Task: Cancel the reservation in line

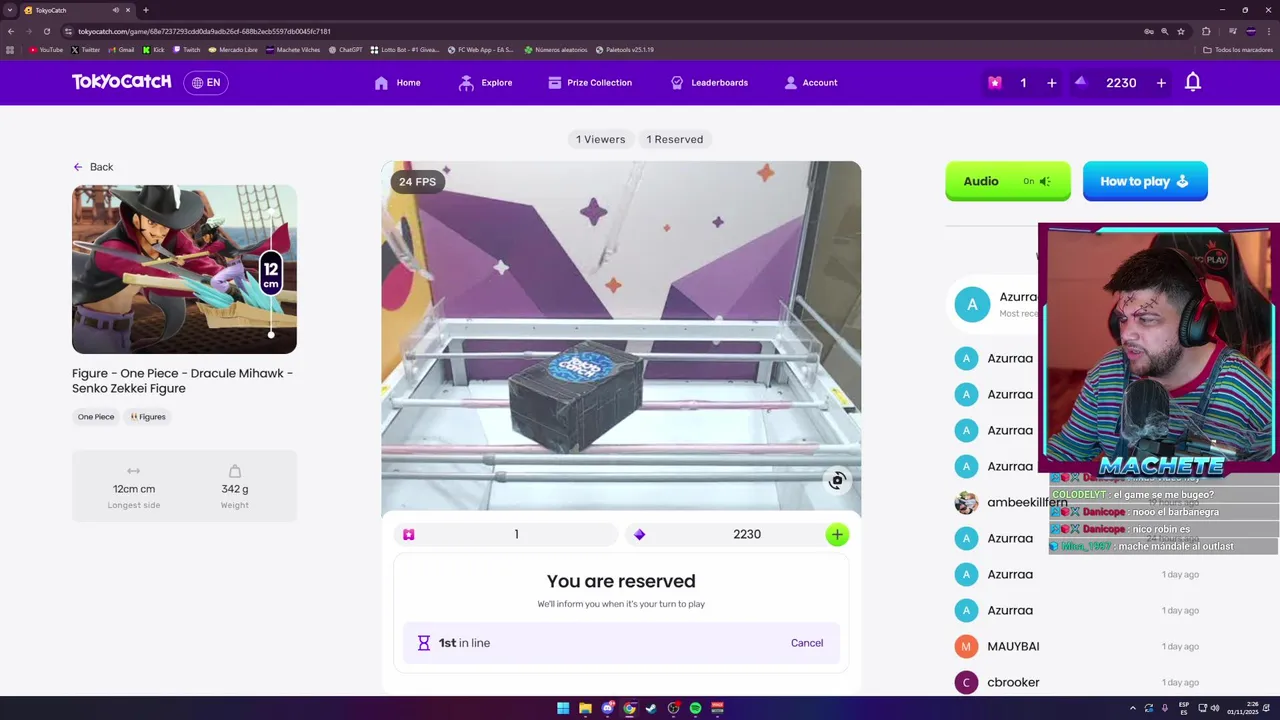Action: coord(807,643)
